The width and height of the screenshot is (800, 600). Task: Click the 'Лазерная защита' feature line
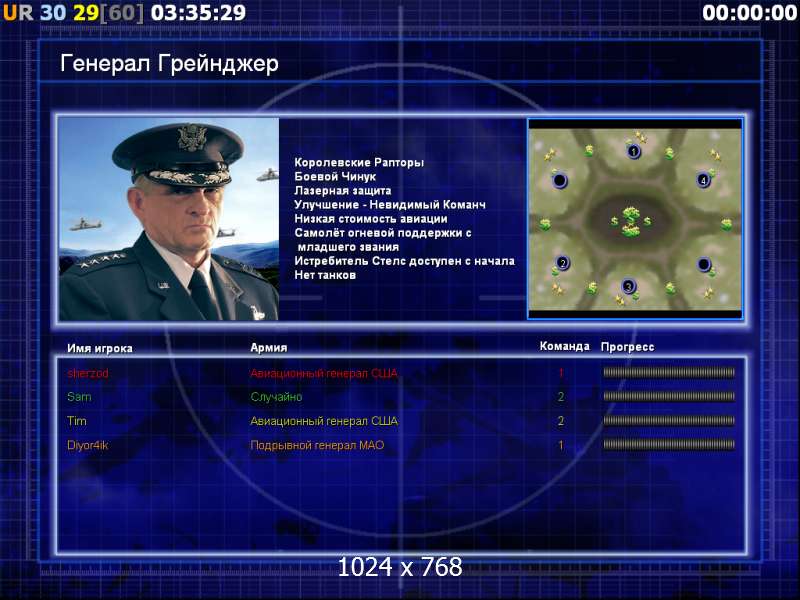click(x=343, y=191)
